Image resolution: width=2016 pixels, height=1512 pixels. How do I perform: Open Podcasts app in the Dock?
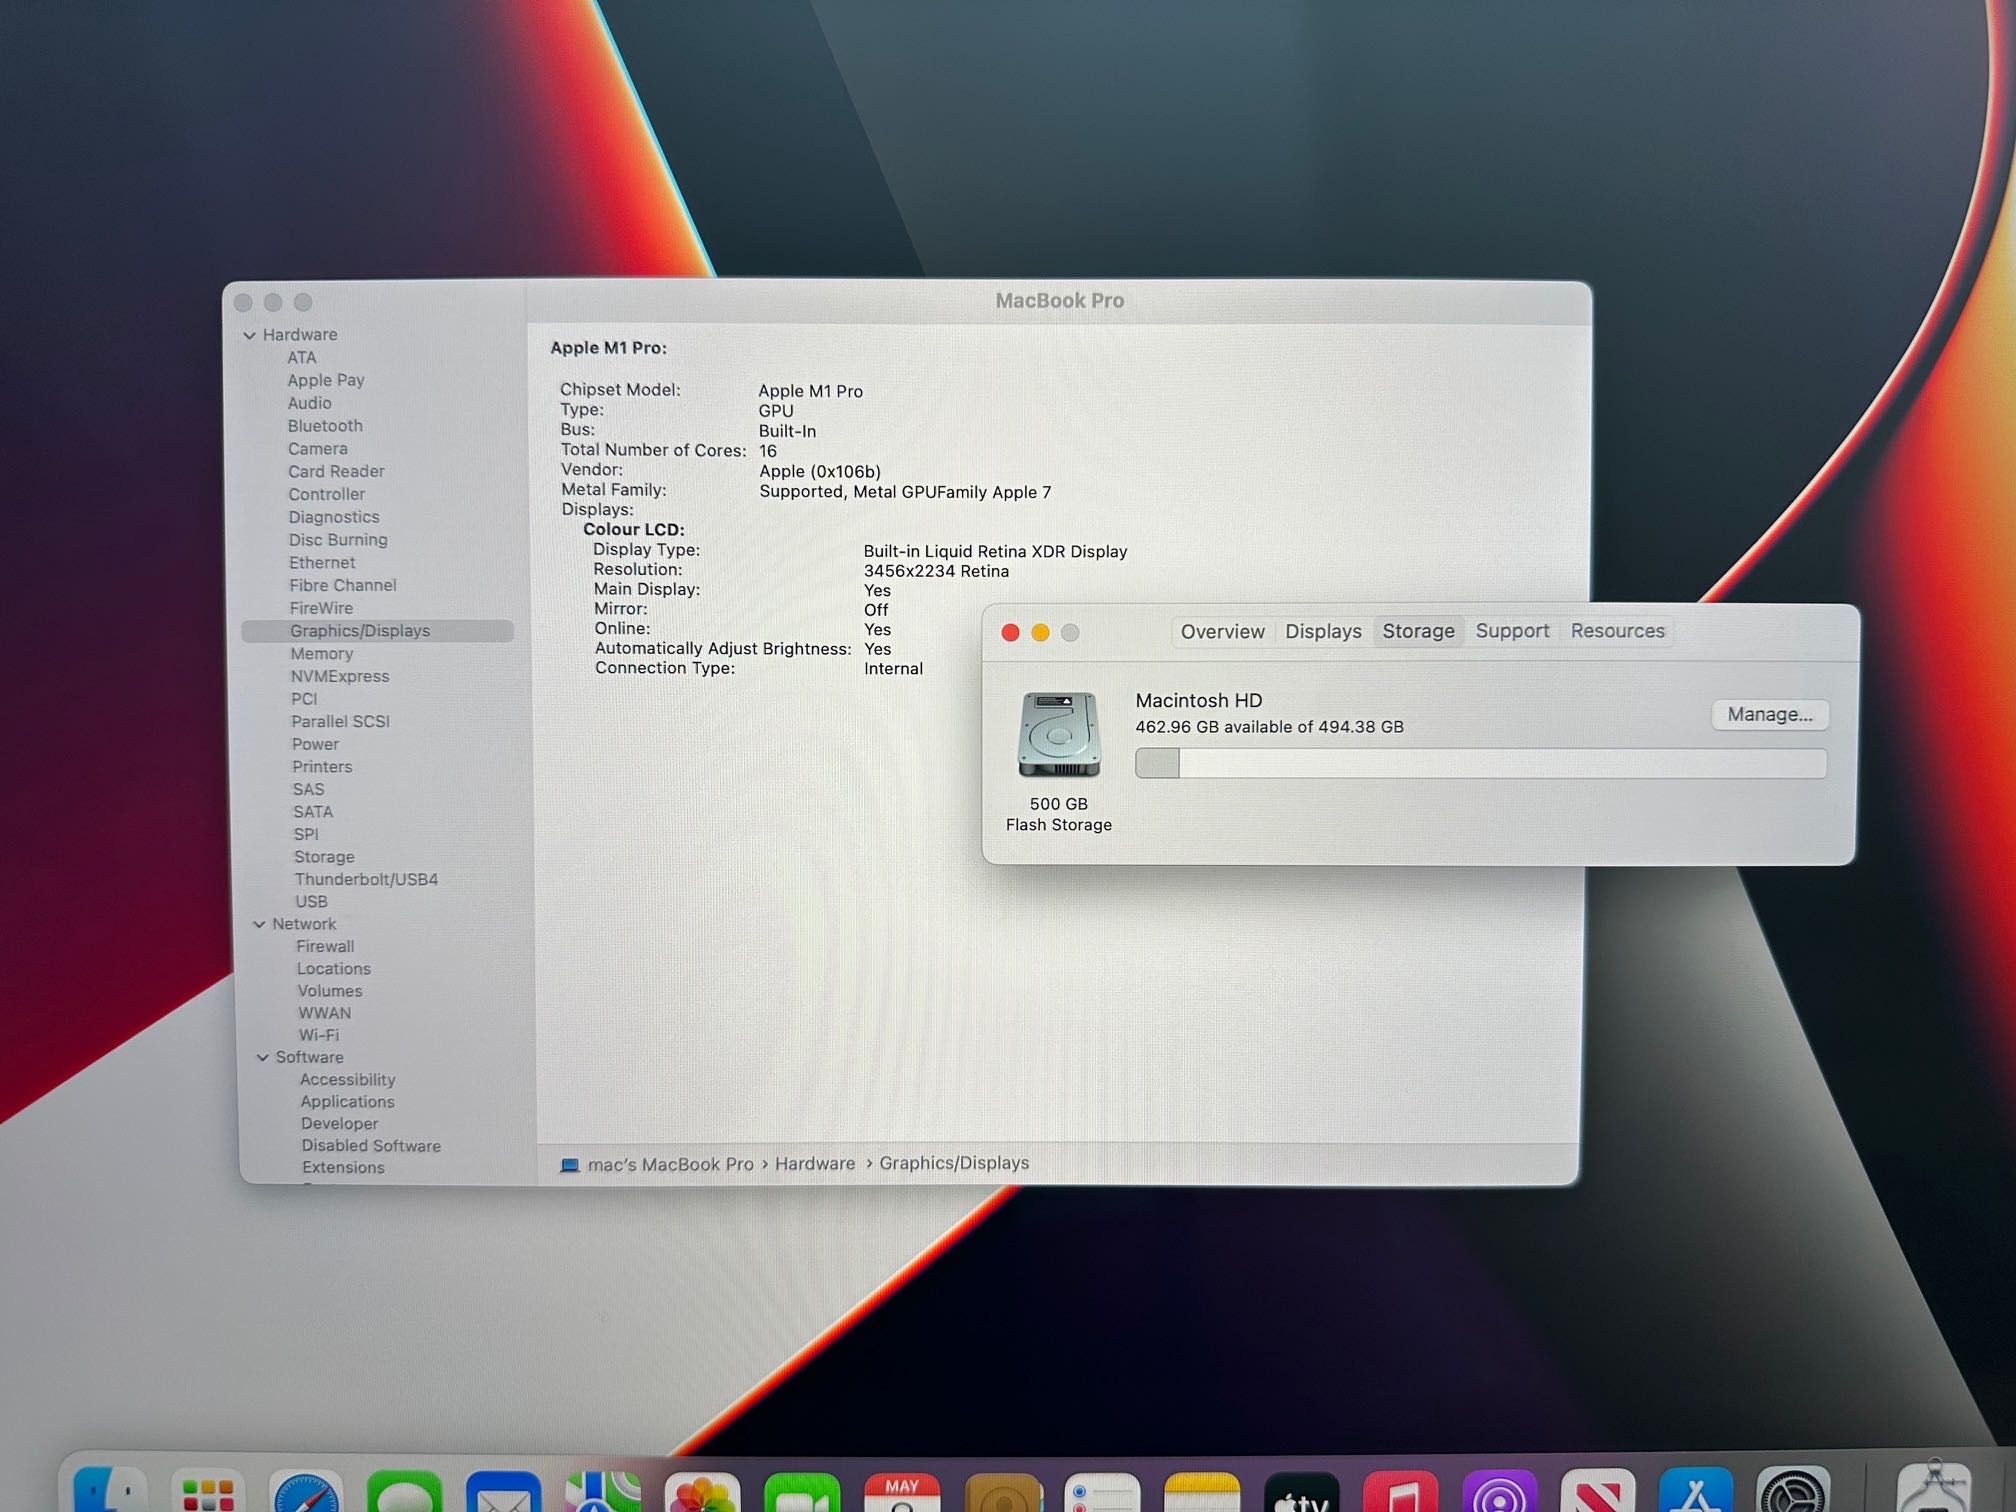click(x=1499, y=1492)
